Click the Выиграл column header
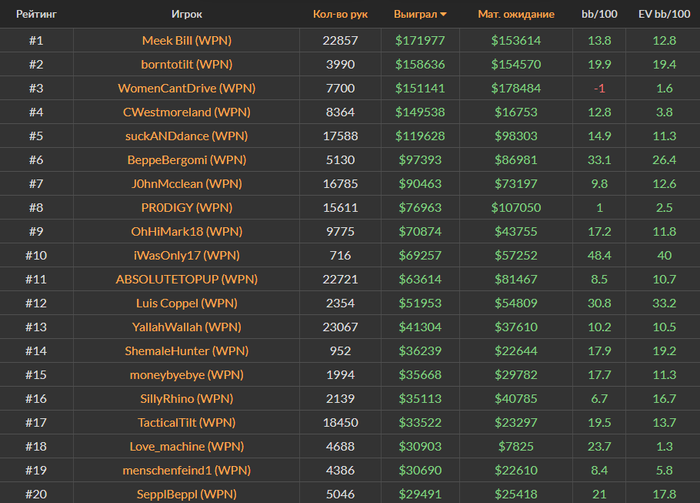Viewport: 700px width, 503px height. point(415,14)
